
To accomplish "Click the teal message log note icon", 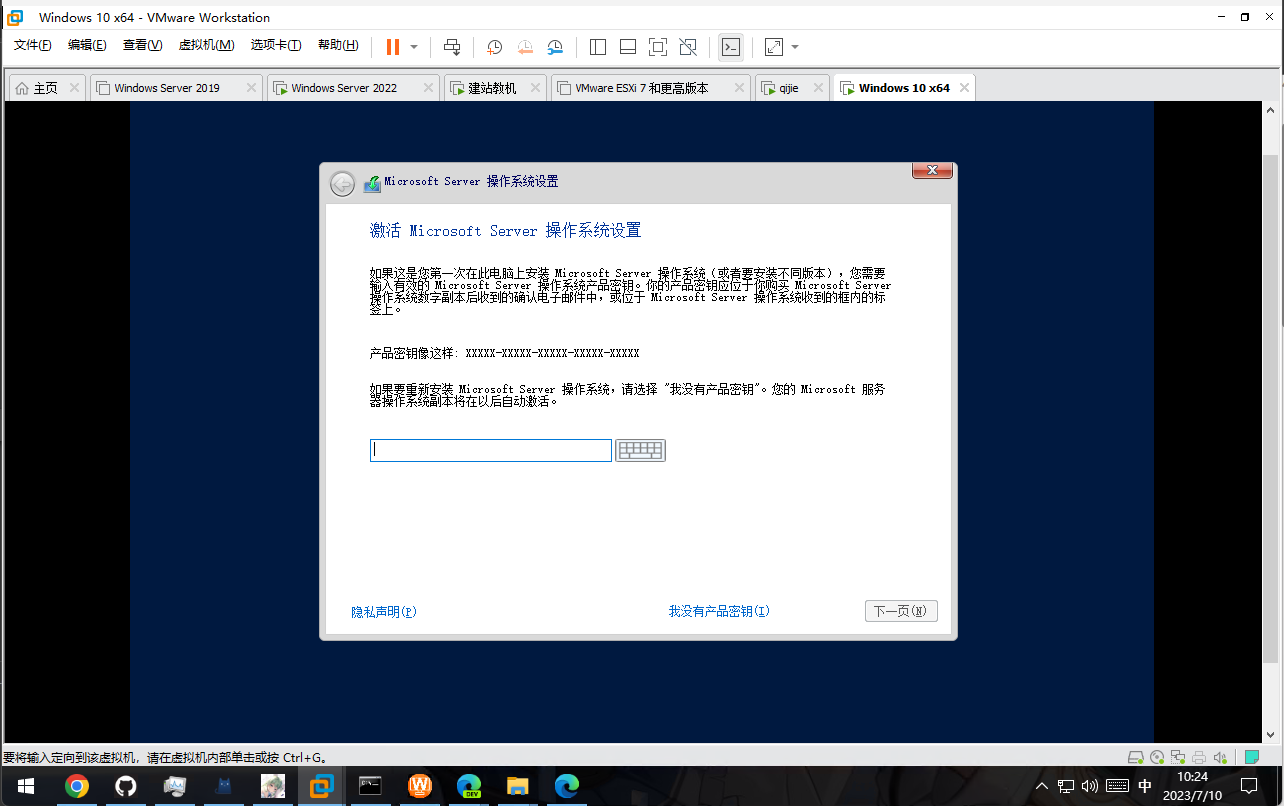I will (x=1252, y=757).
